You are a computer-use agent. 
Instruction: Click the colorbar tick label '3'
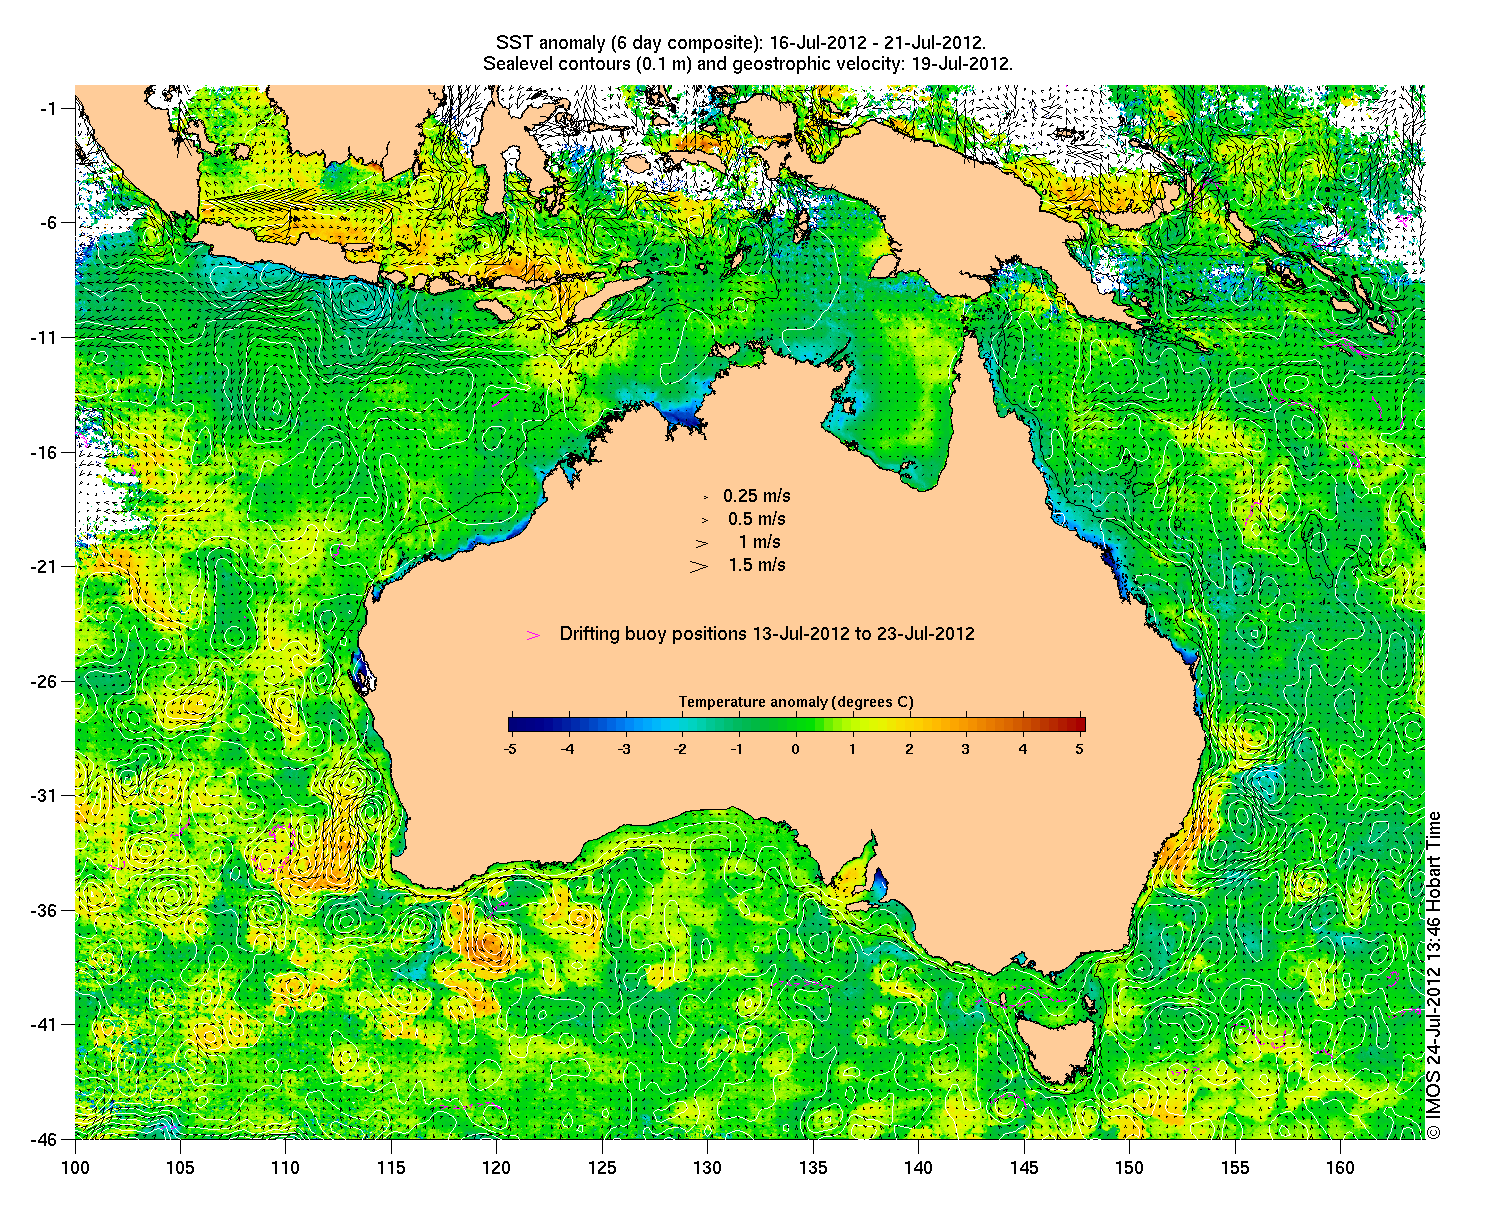click(966, 748)
